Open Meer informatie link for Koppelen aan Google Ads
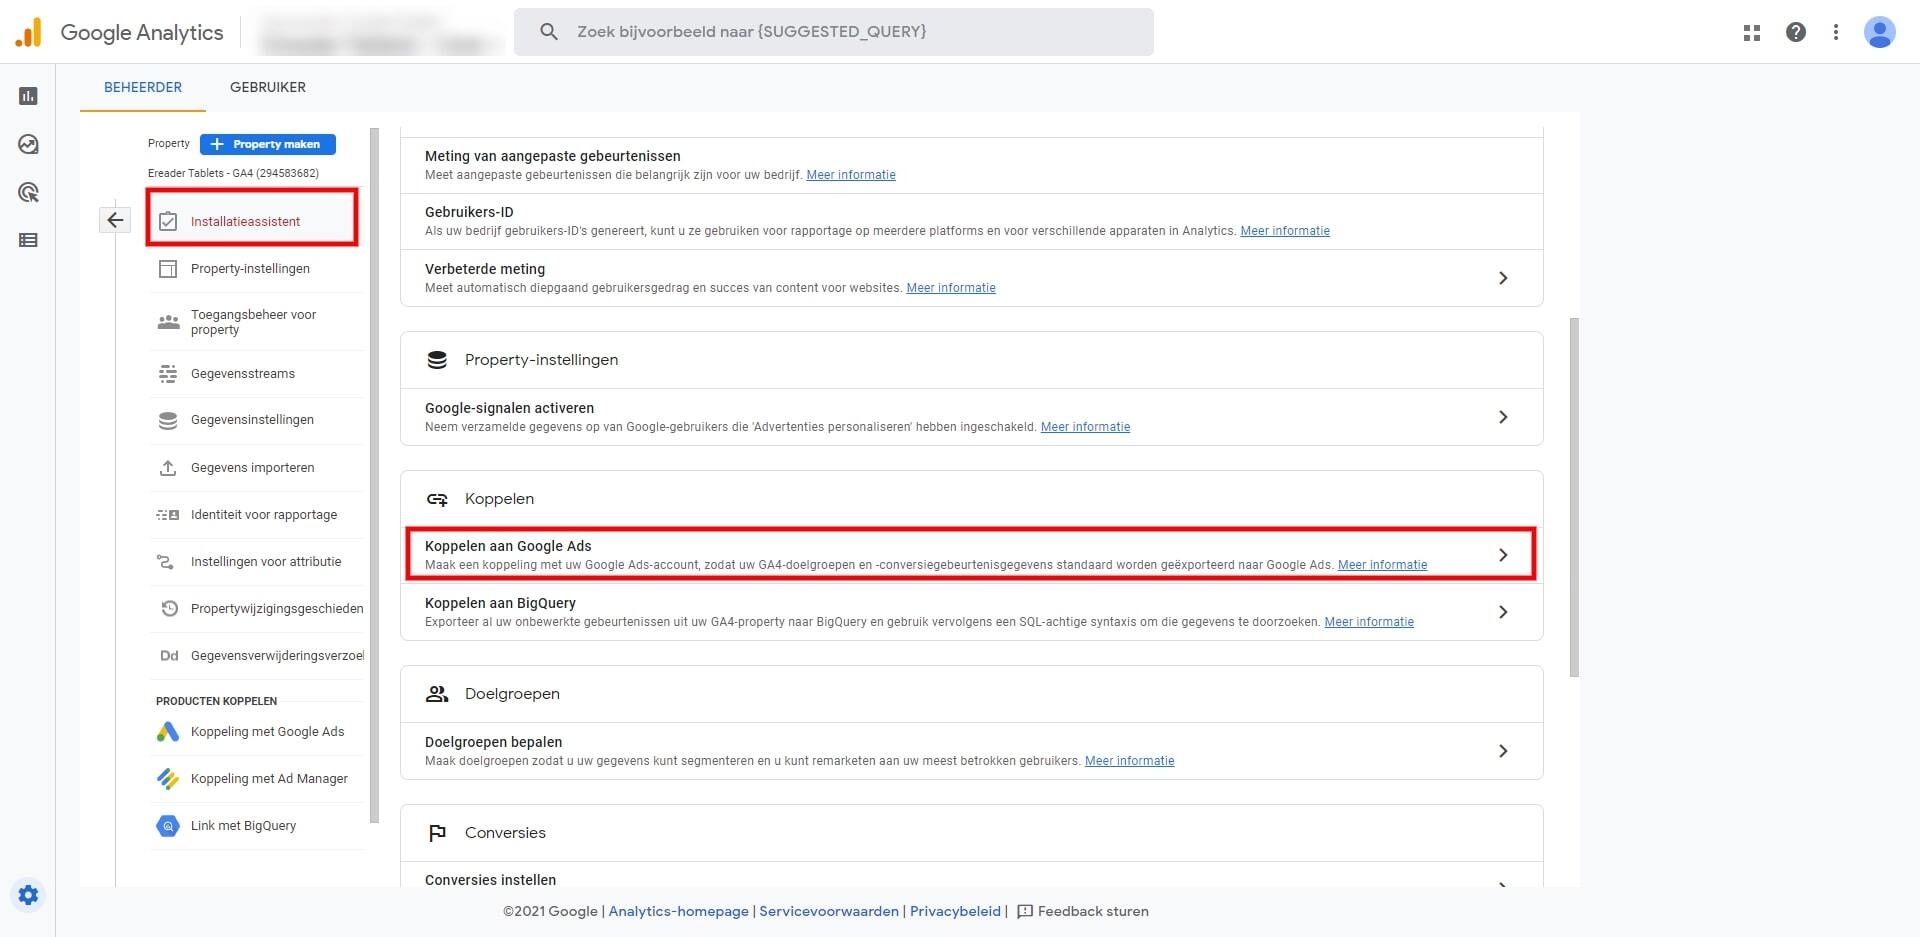 click(x=1382, y=565)
